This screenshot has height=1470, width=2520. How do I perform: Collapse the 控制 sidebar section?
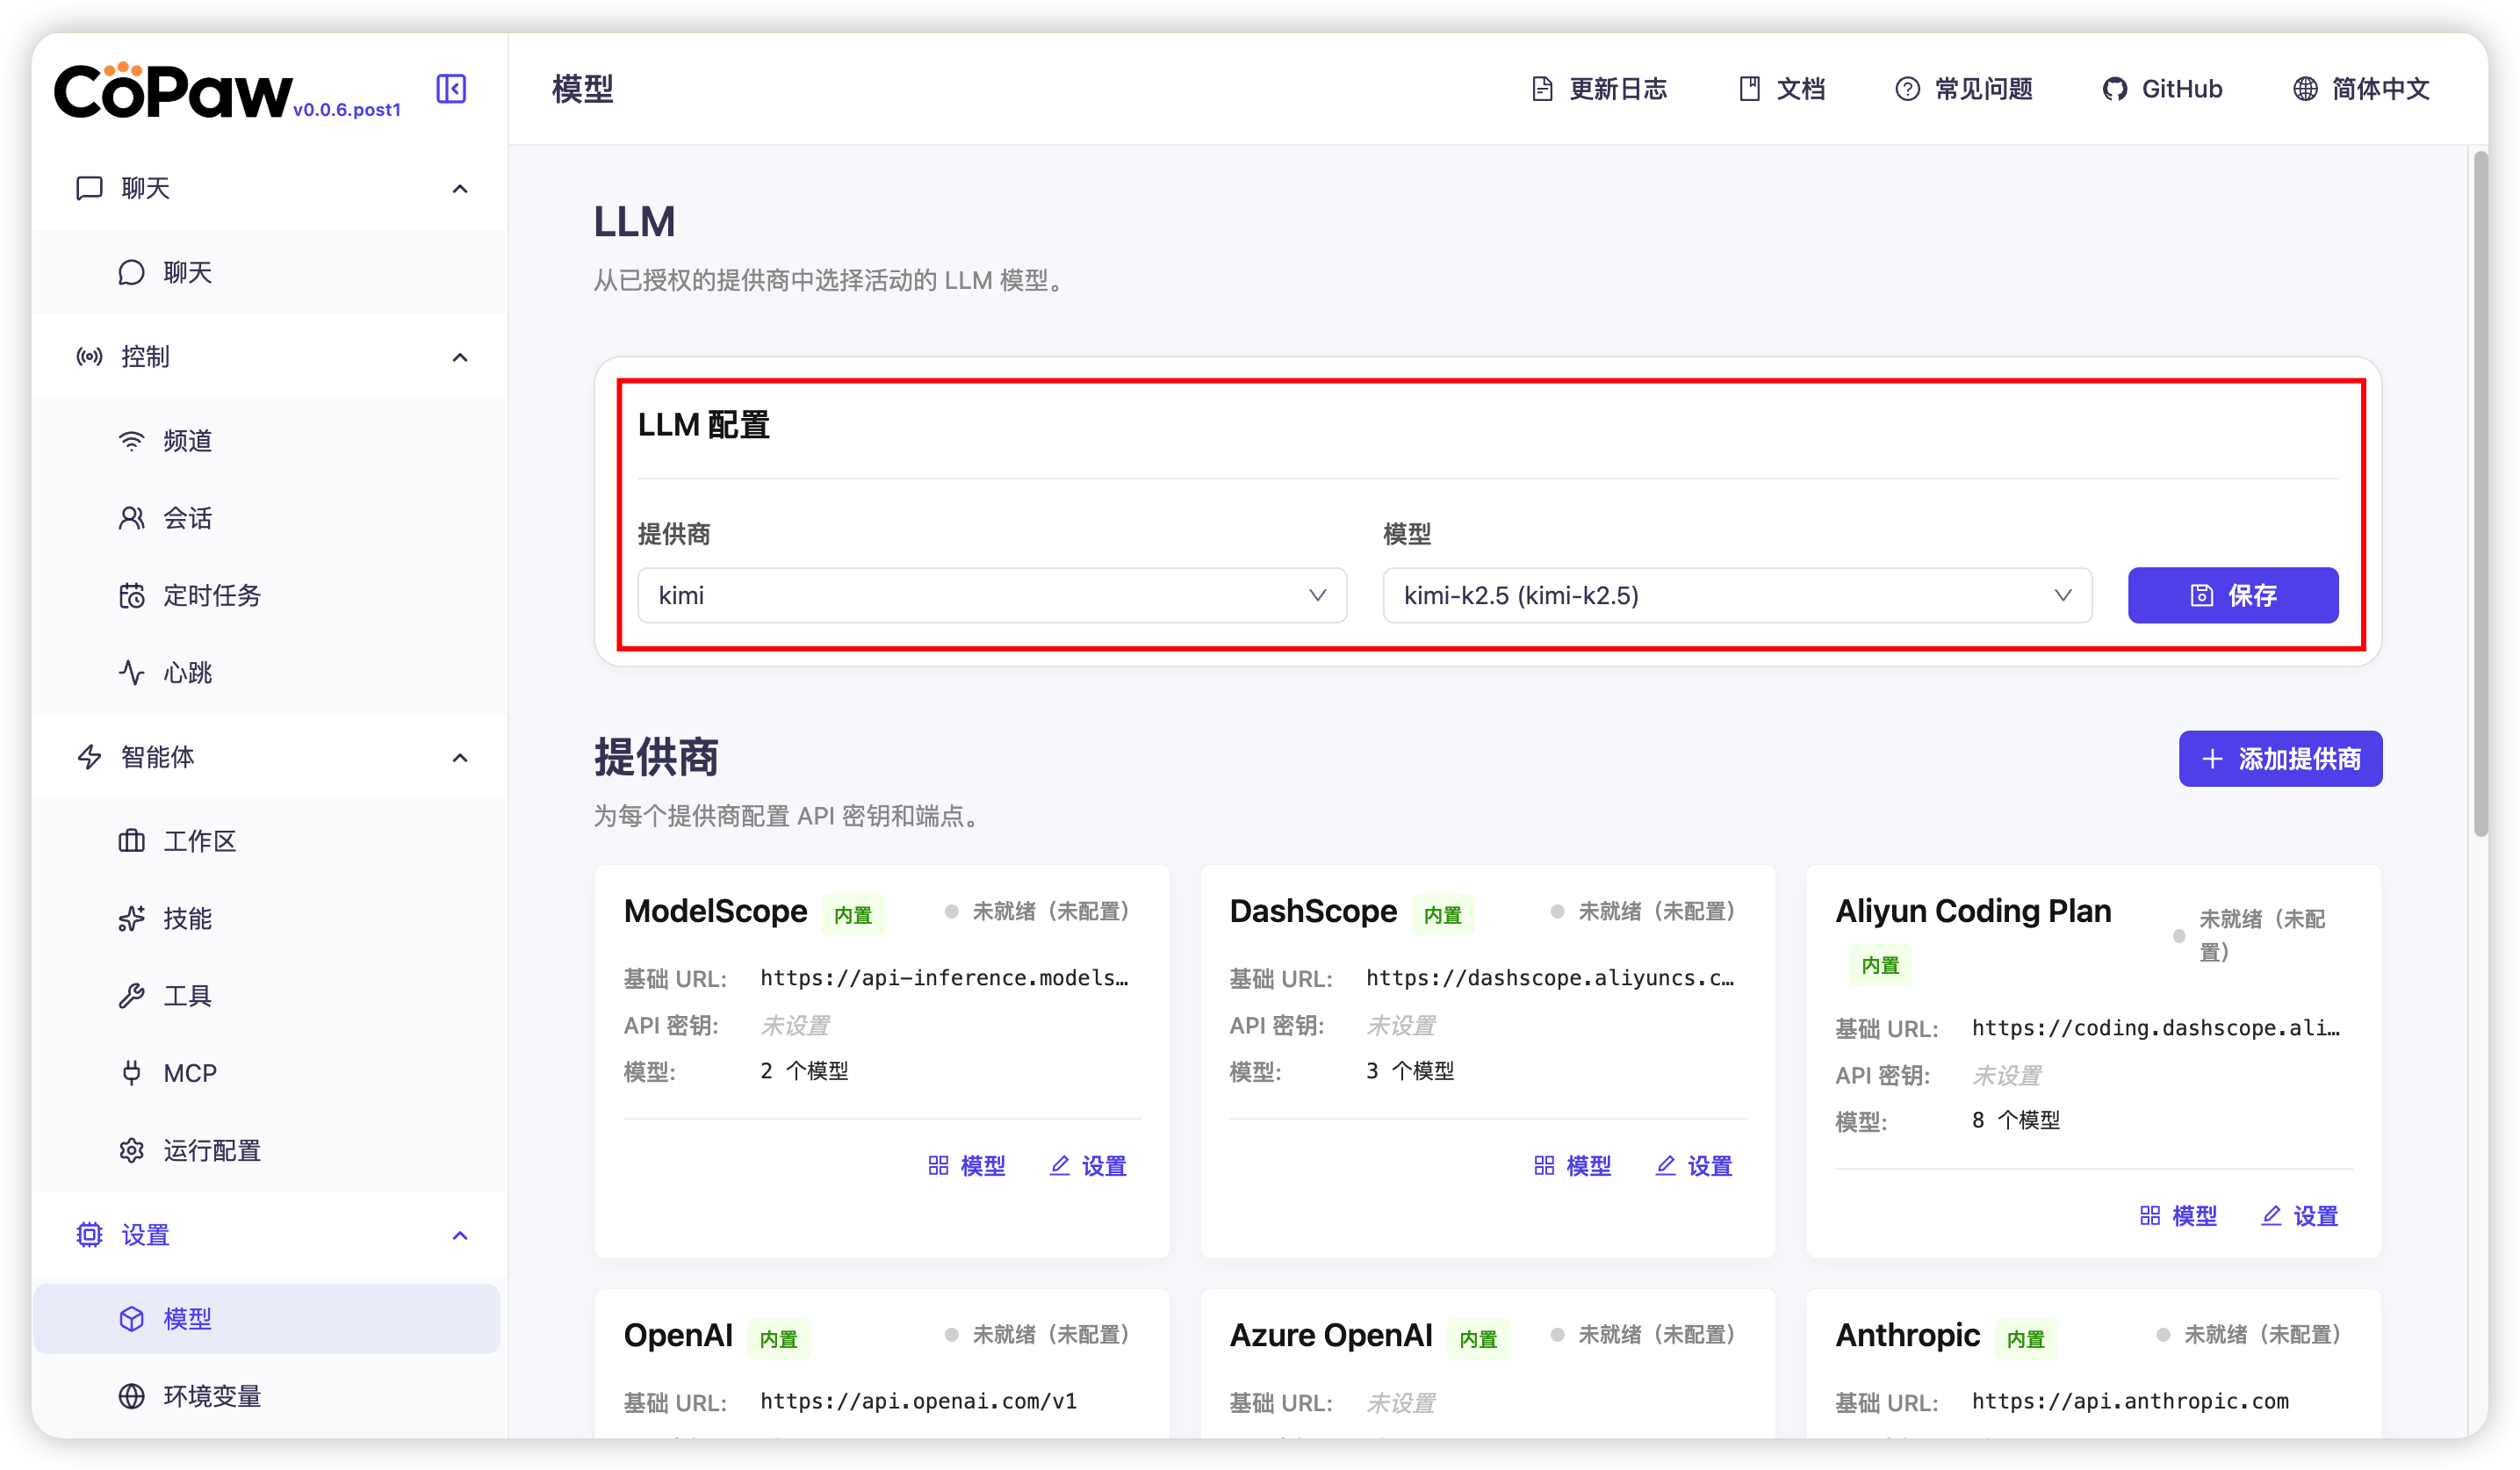coord(459,357)
